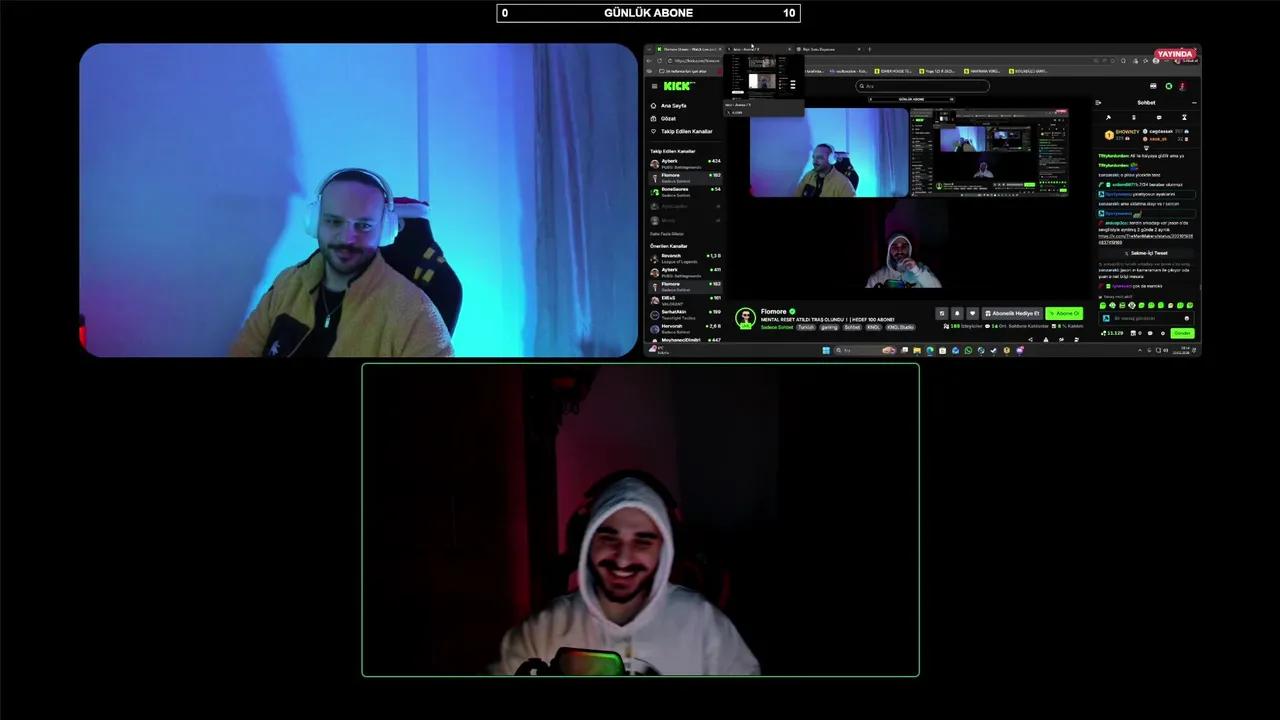The height and width of the screenshot is (720, 1280).
Task: Click the GÜNLÜK ABONE progress bar overlay
Action: 648,13
